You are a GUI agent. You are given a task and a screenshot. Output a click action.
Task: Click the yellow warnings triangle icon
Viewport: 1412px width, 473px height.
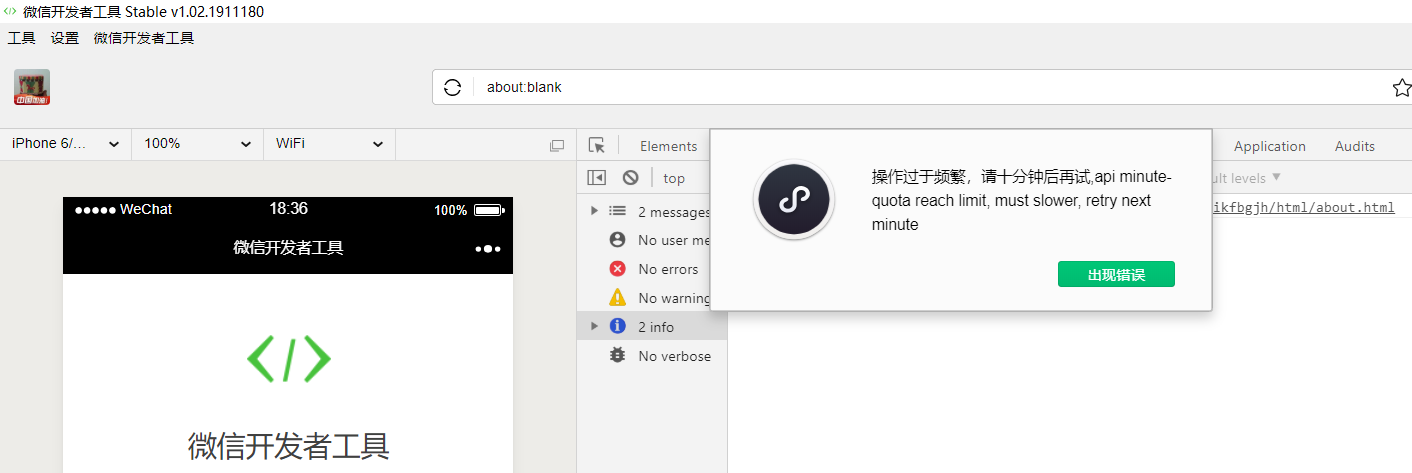click(x=617, y=298)
